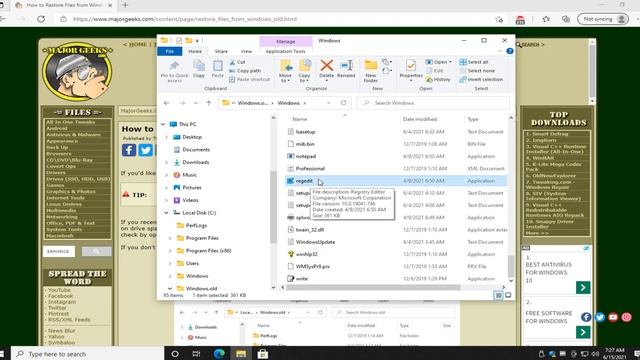
Task: Click the Manage contextual tab
Action: pyautogui.click(x=286, y=41)
